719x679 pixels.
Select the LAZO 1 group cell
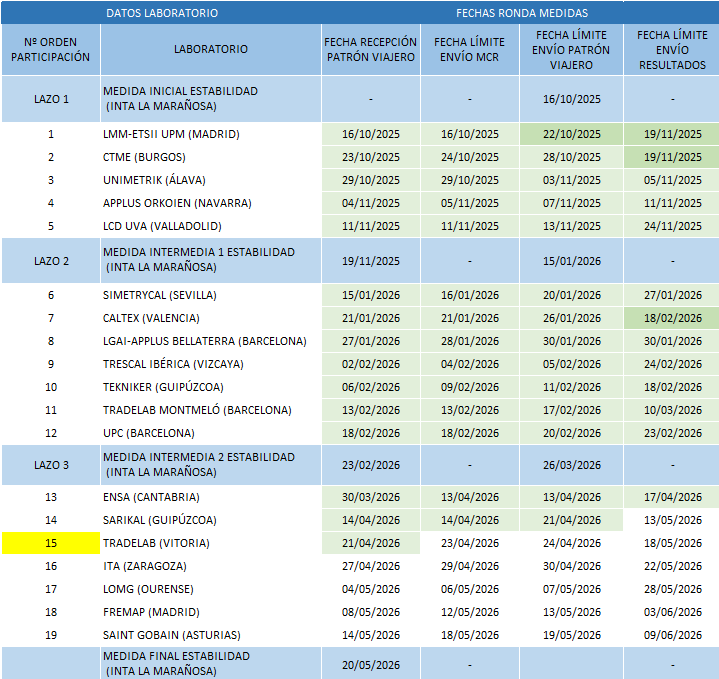click(x=50, y=99)
